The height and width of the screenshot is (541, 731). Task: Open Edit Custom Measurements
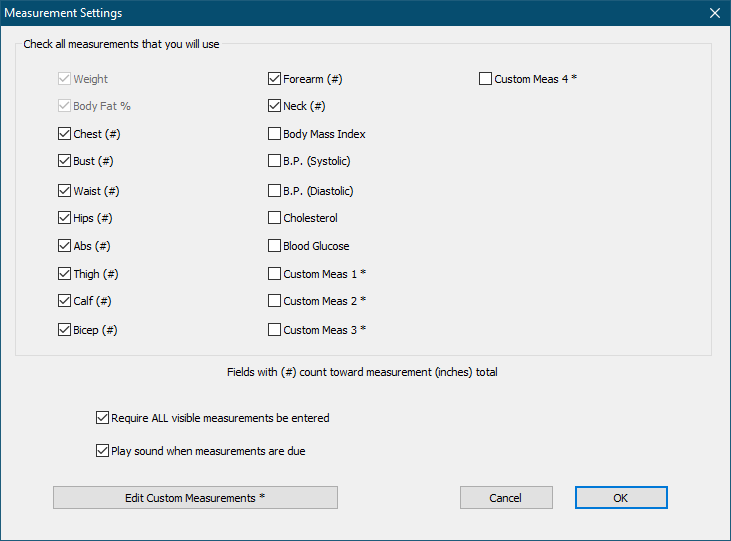[195, 497]
